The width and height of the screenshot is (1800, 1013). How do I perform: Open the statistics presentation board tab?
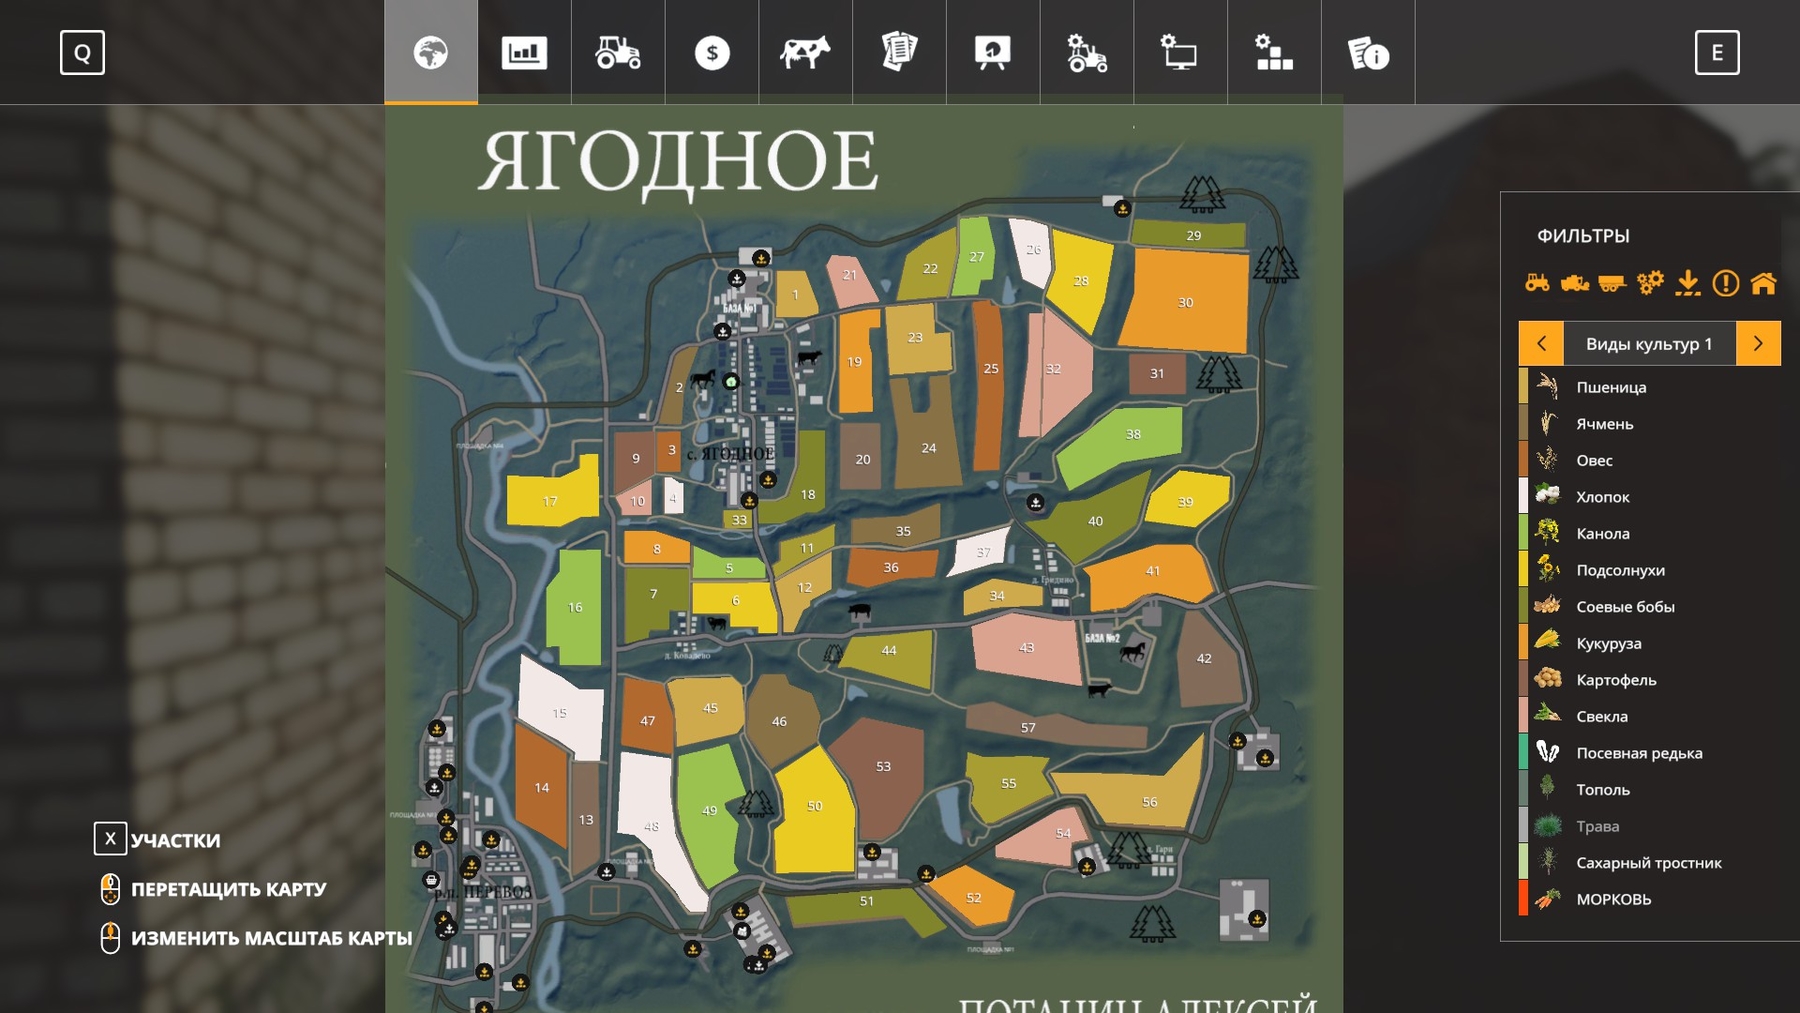(993, 53)
